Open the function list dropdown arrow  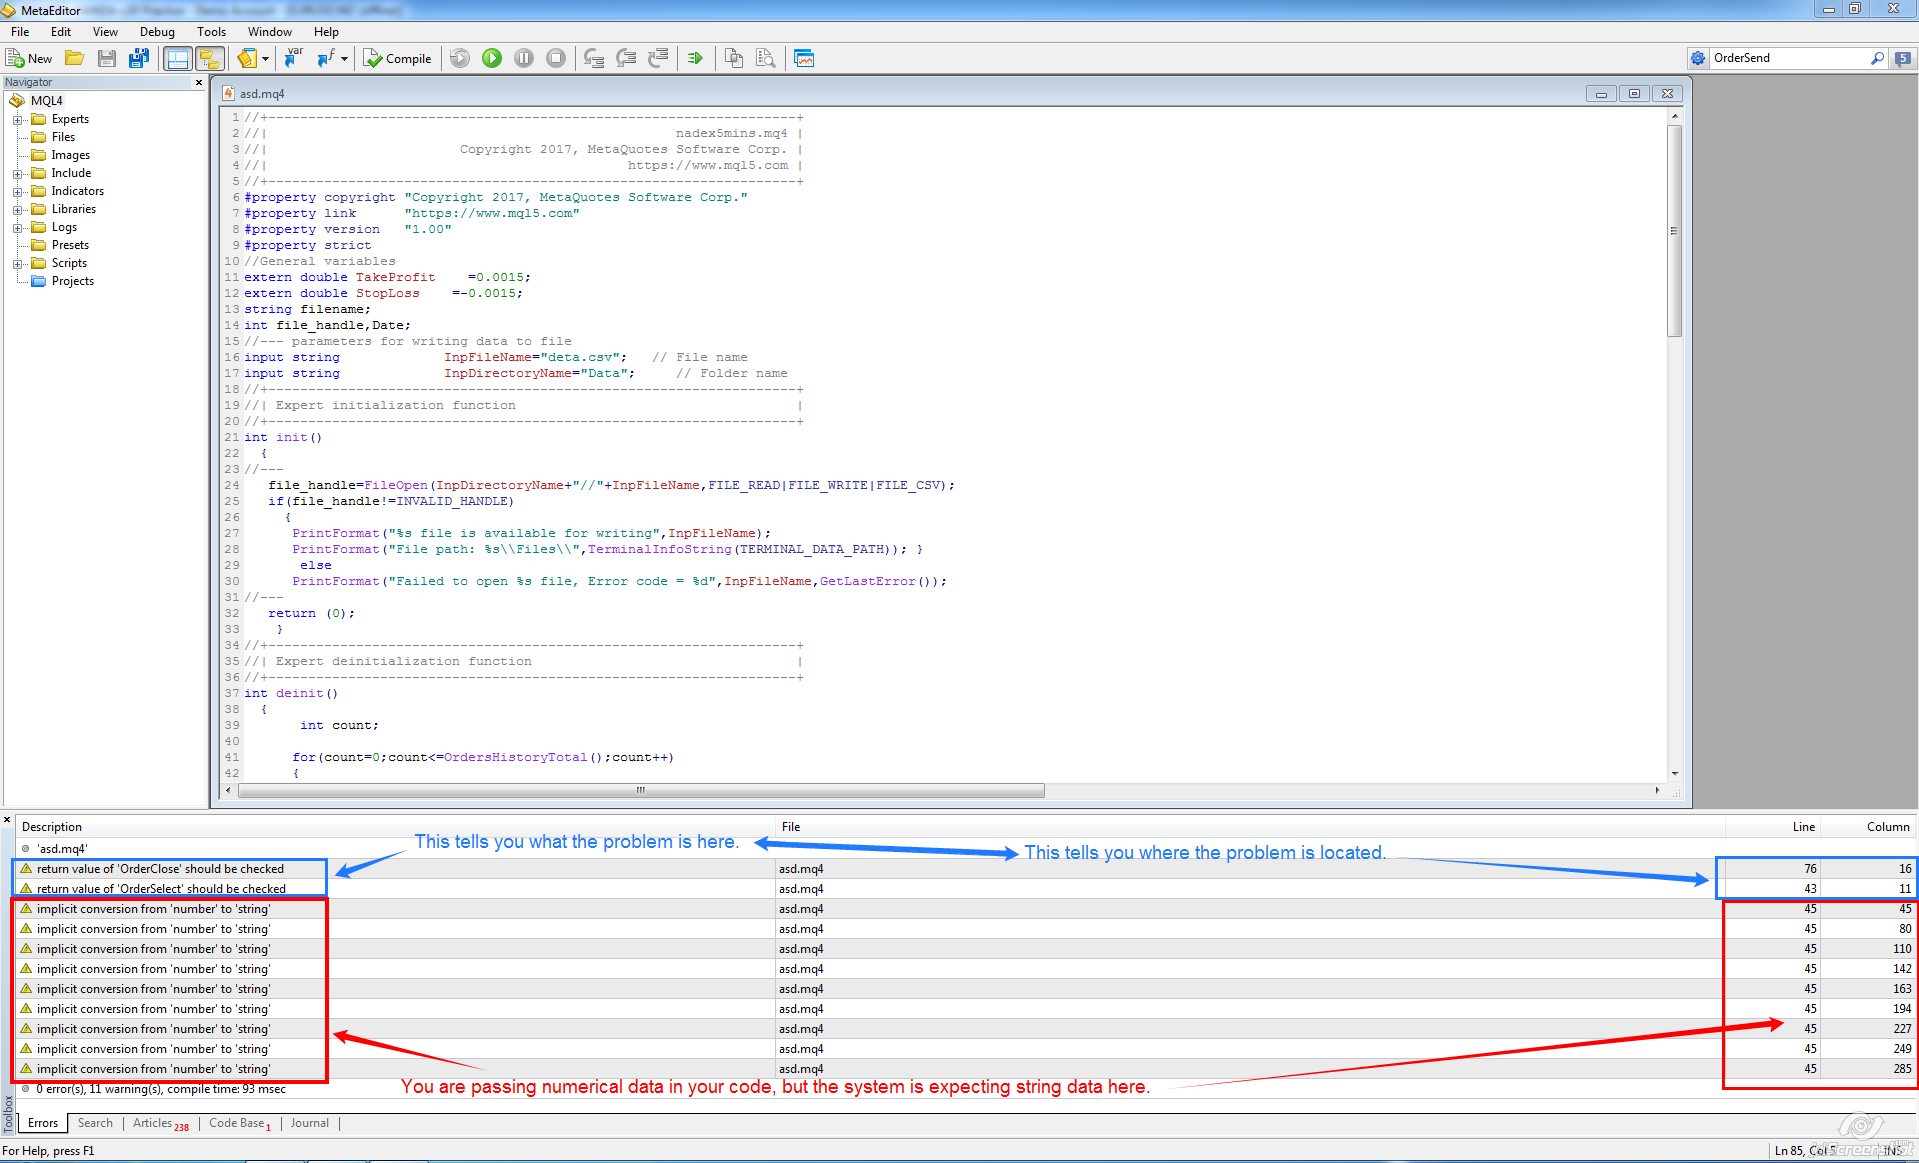pos(344,58)
